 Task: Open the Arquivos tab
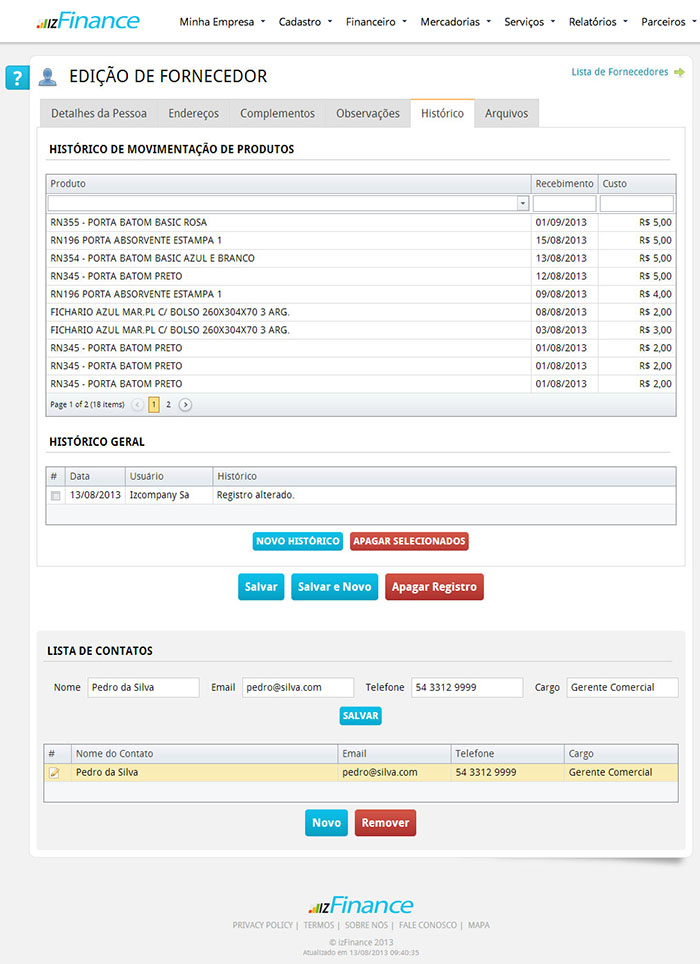coord(506,113)
